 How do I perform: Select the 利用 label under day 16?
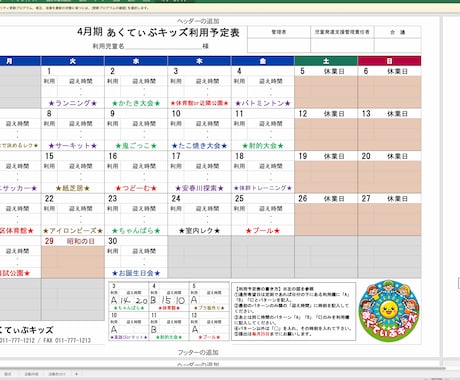click(113, 166)
